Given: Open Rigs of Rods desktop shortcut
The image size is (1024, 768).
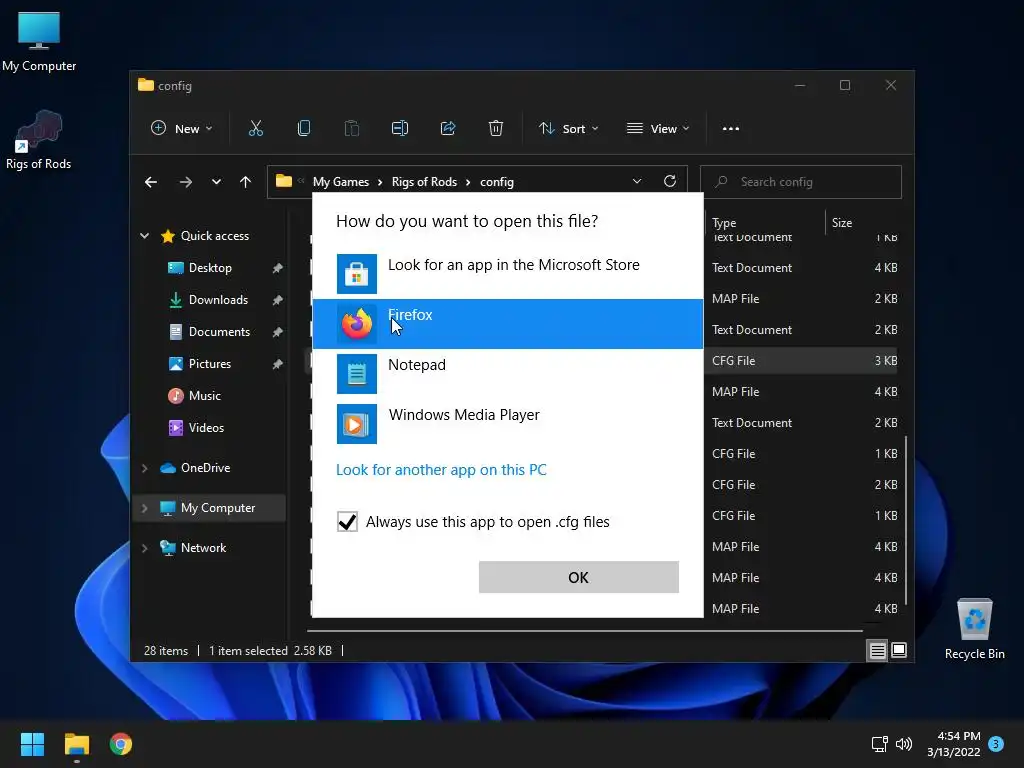Looking at the screenshot, I should click(39, 140).
